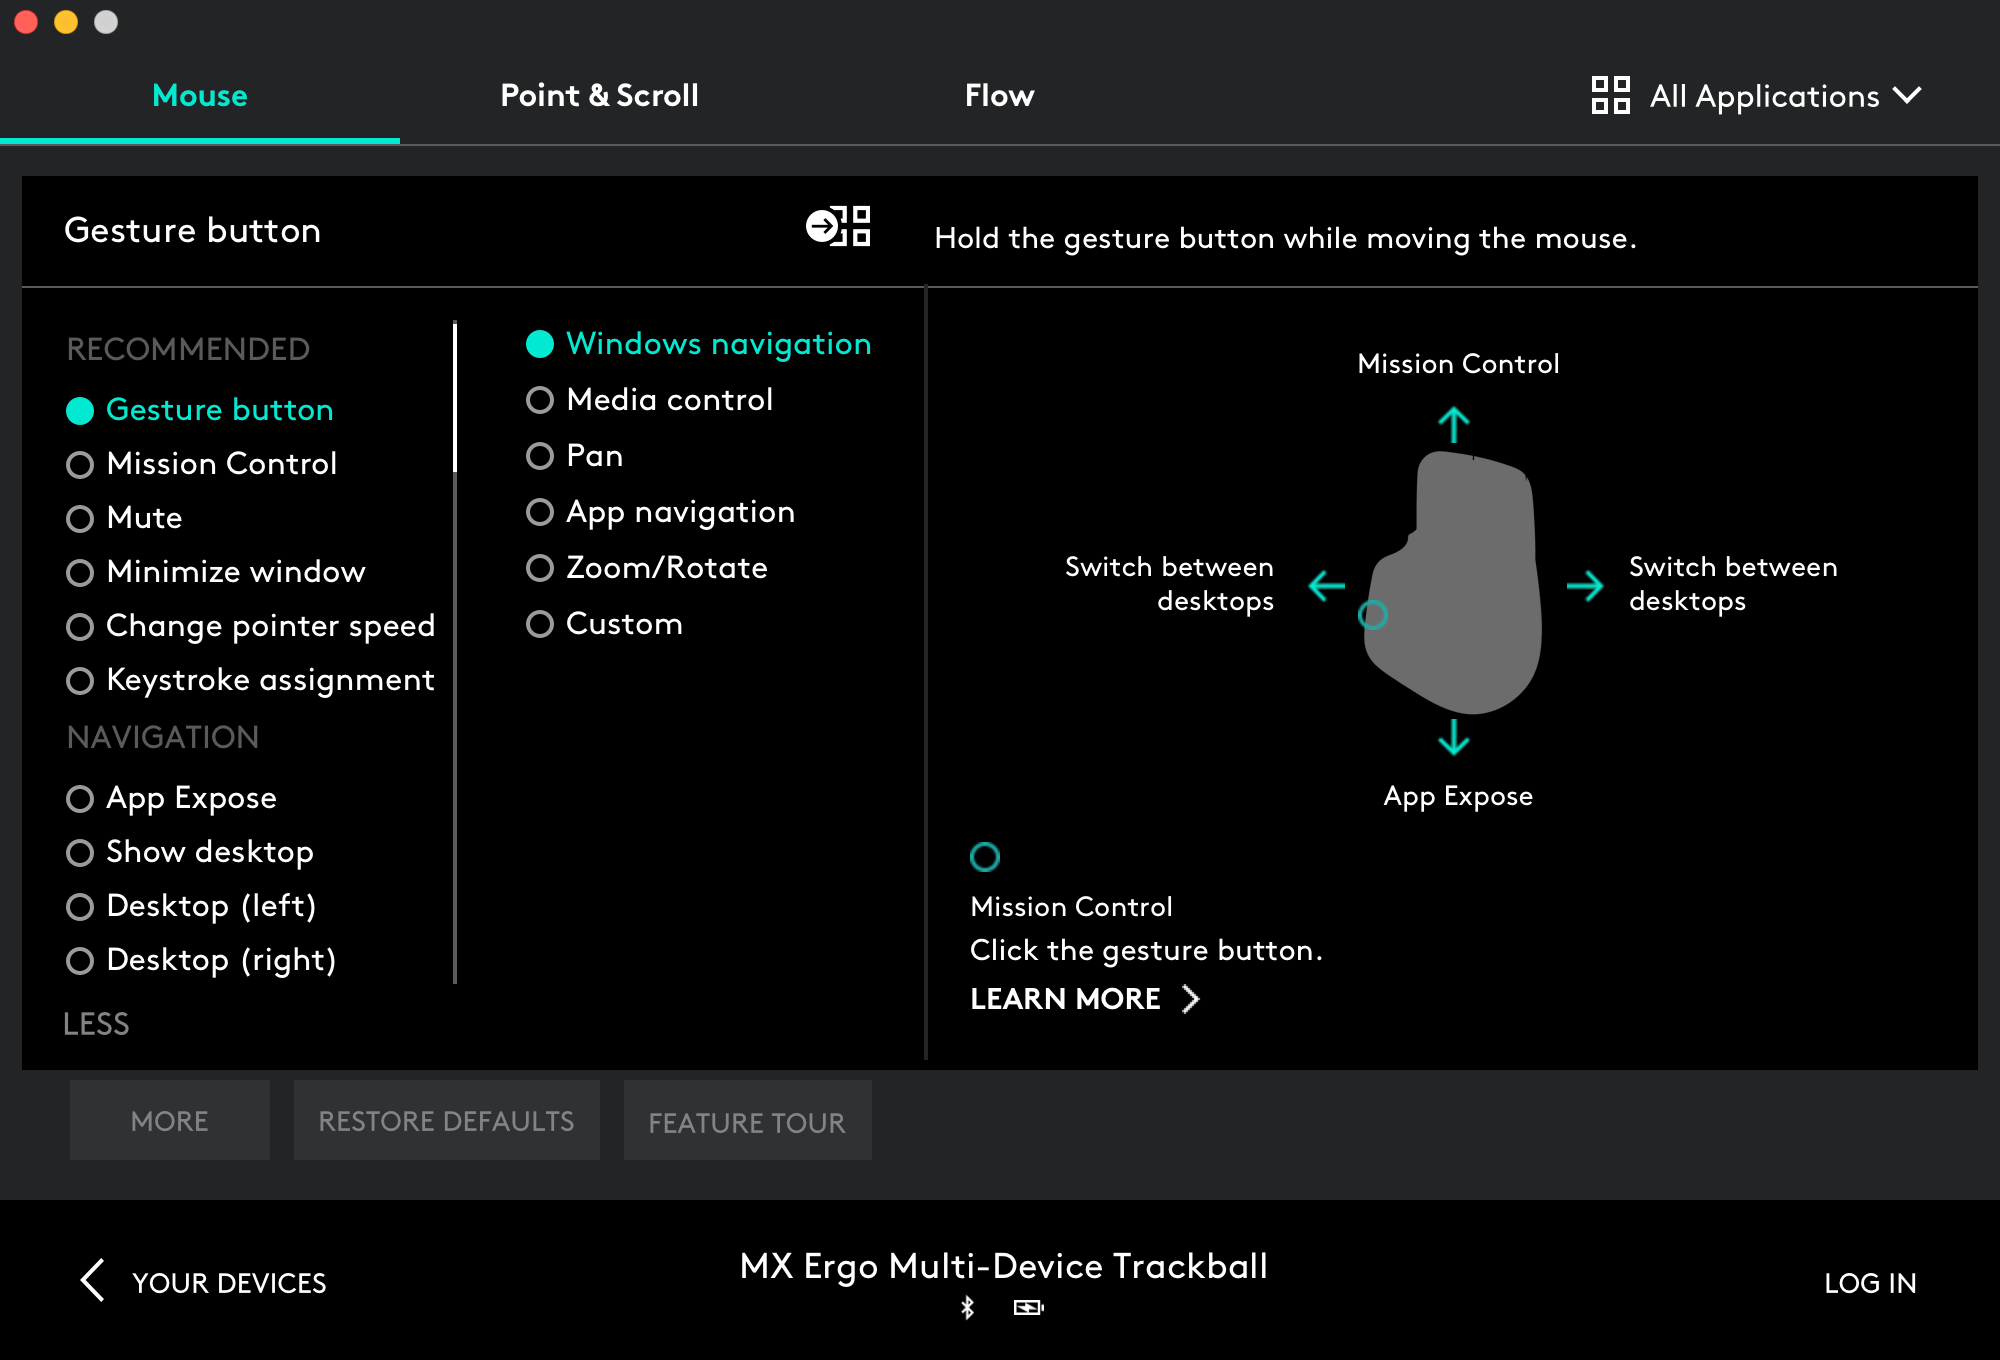Image resolution: width=2000 pixels, height=1360 pixels.
Task: Click the right arrow beside the mouse
Action: point(1585,585)
